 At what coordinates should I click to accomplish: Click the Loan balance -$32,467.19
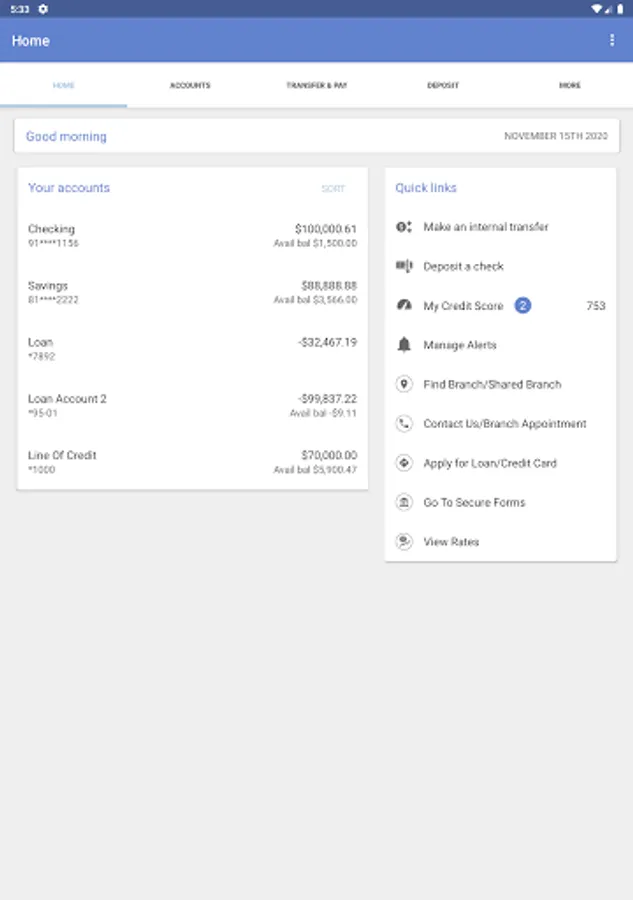[327, 342]
